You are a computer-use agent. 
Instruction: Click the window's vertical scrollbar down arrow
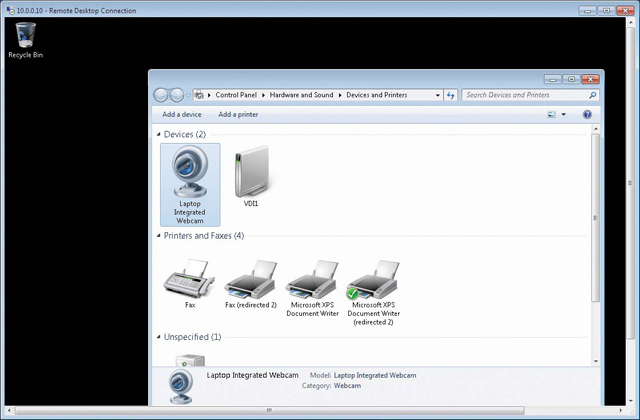pyautogui.click(x=596, y=361)
